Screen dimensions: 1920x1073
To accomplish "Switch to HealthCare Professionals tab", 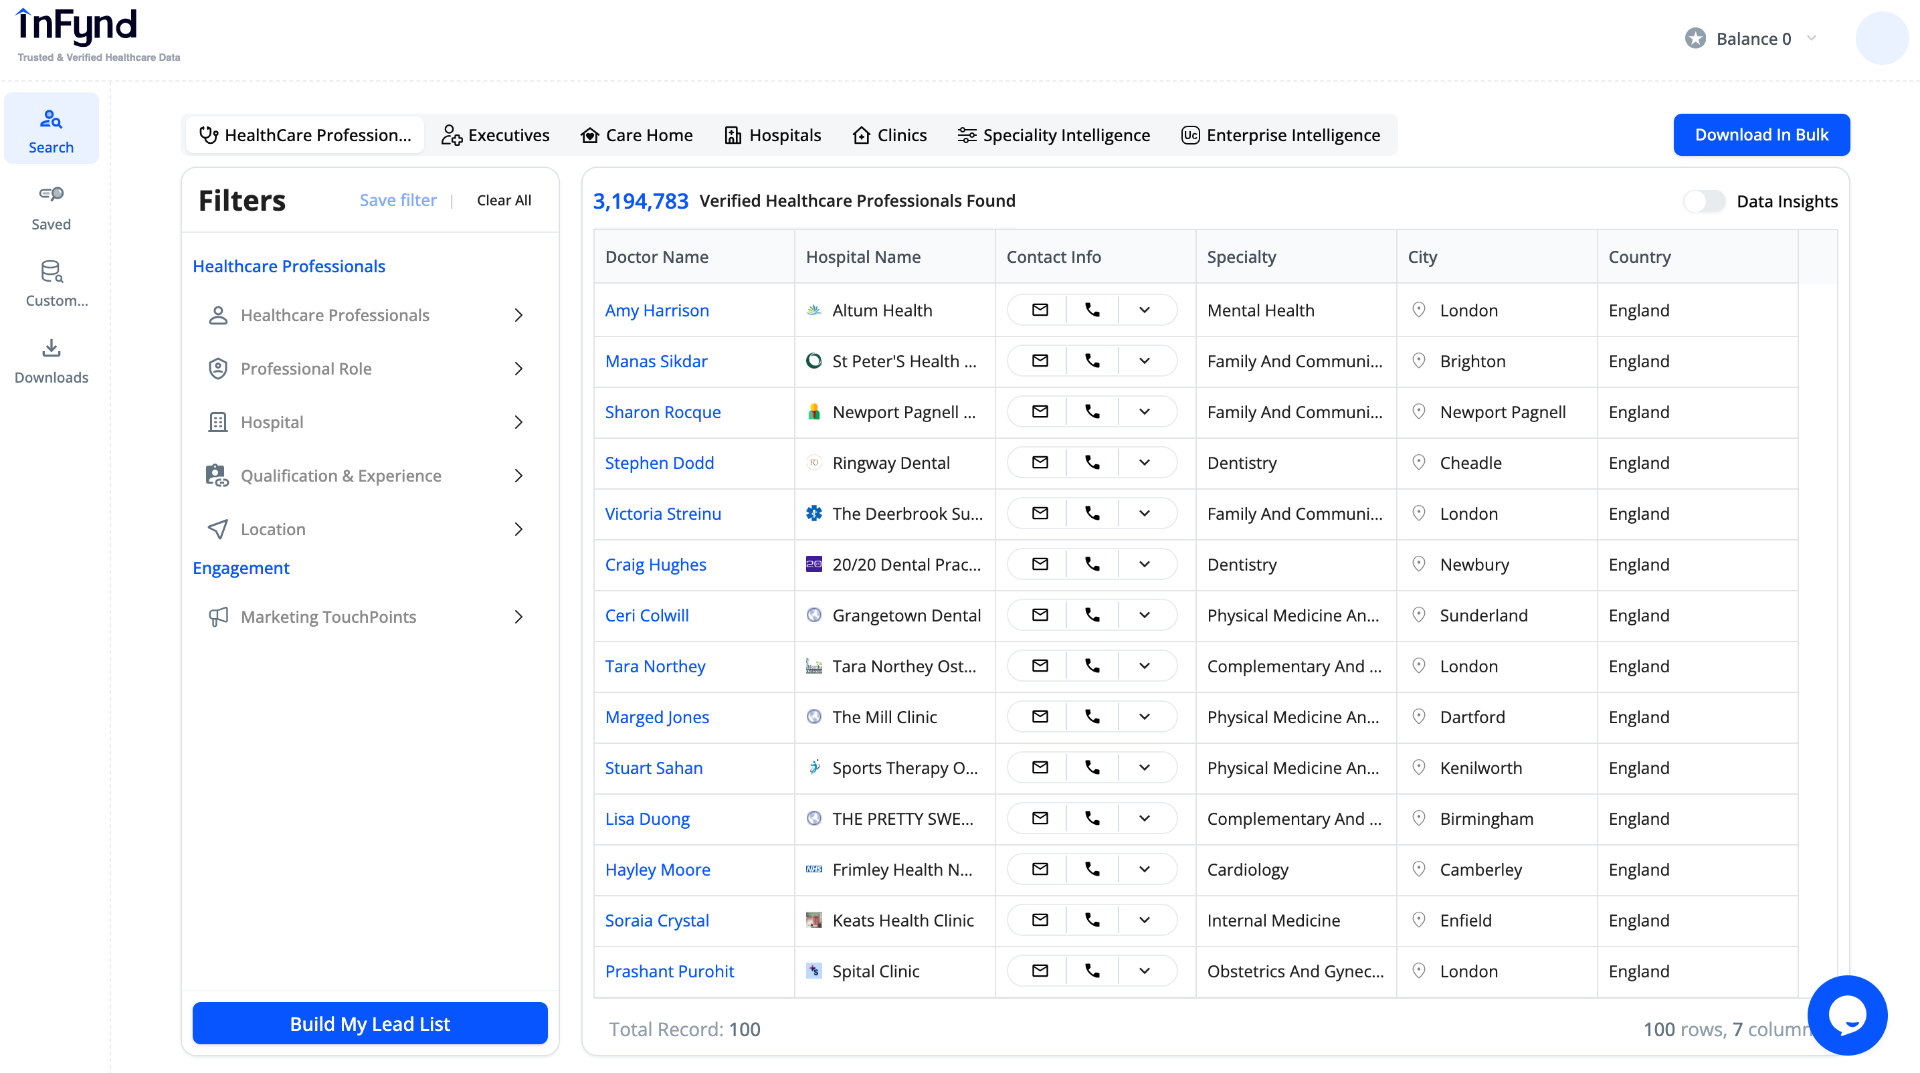I will point(305,135).
